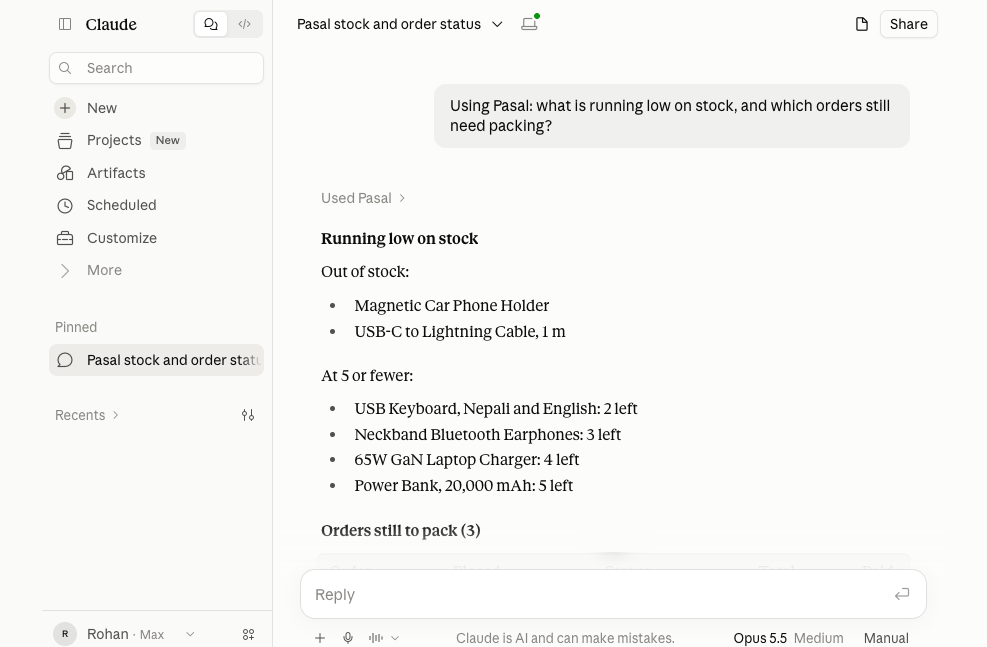
Task: Open pinned Pasal stock chat
Action: (x=156, y=360)
